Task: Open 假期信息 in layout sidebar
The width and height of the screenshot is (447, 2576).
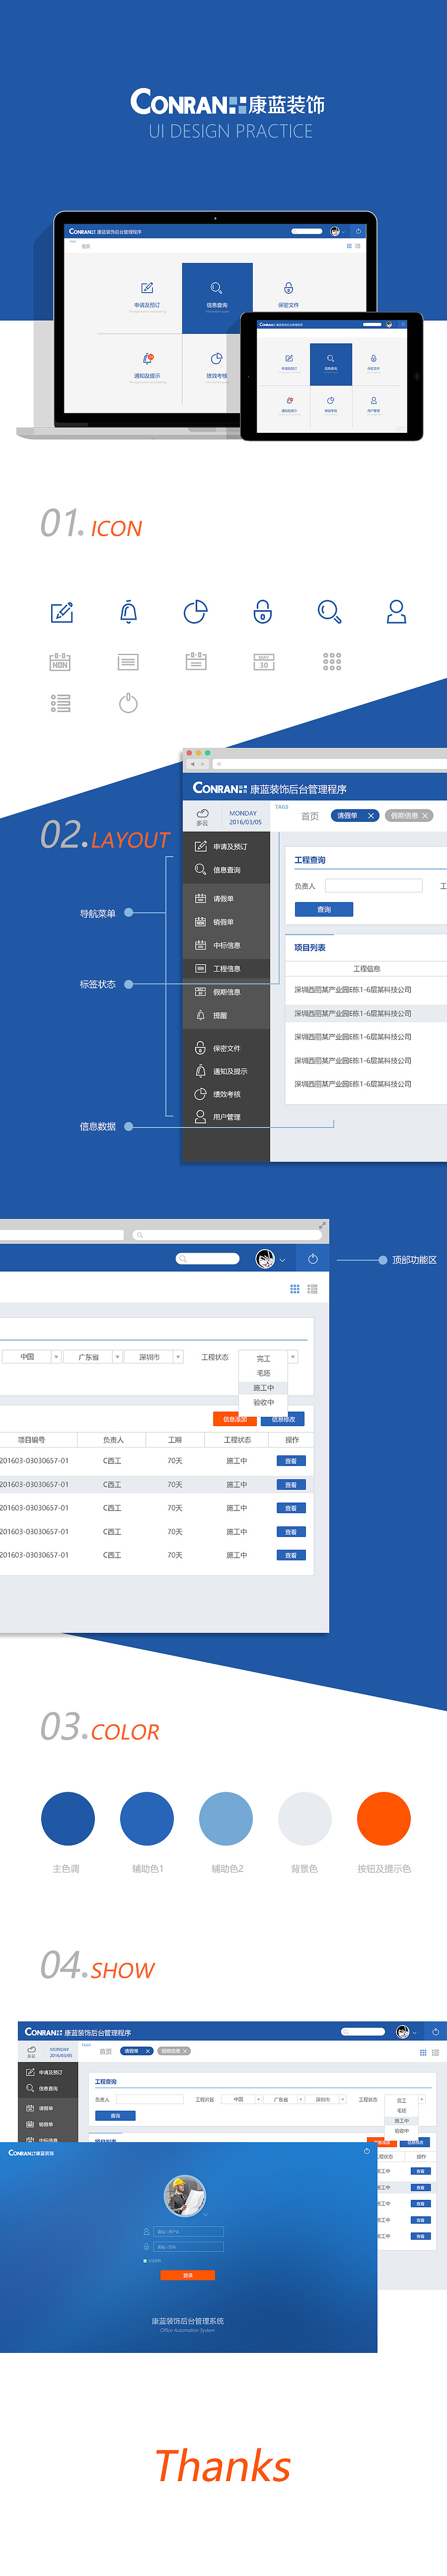Action: pyautogui.click(x=226, y=992)
